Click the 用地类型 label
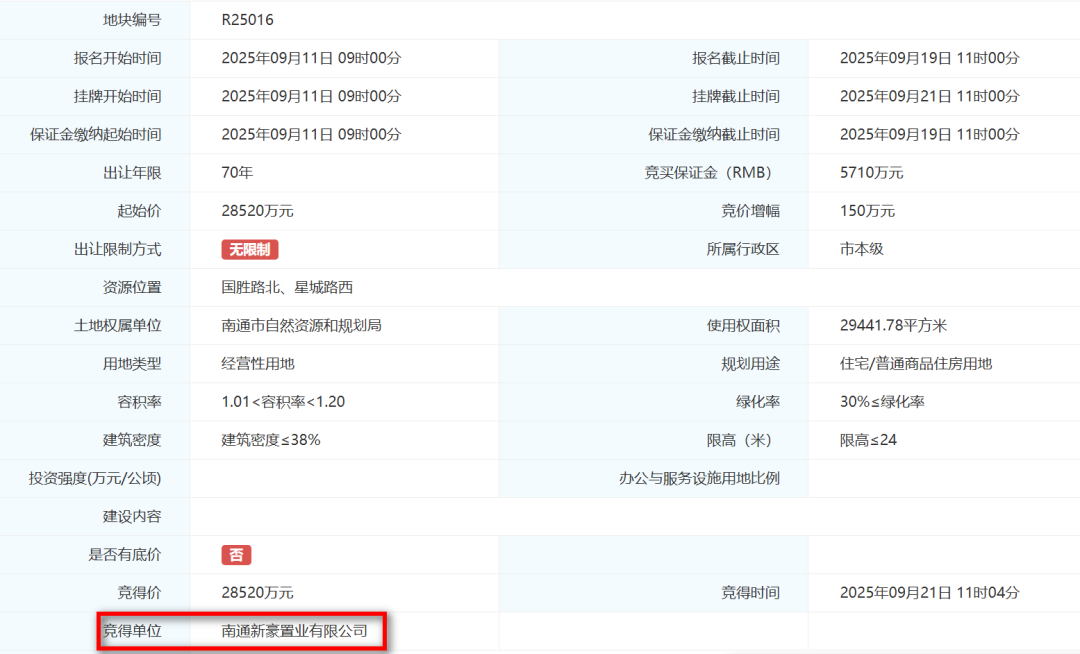Screen dimensions: 1080x654 point(132,363)
